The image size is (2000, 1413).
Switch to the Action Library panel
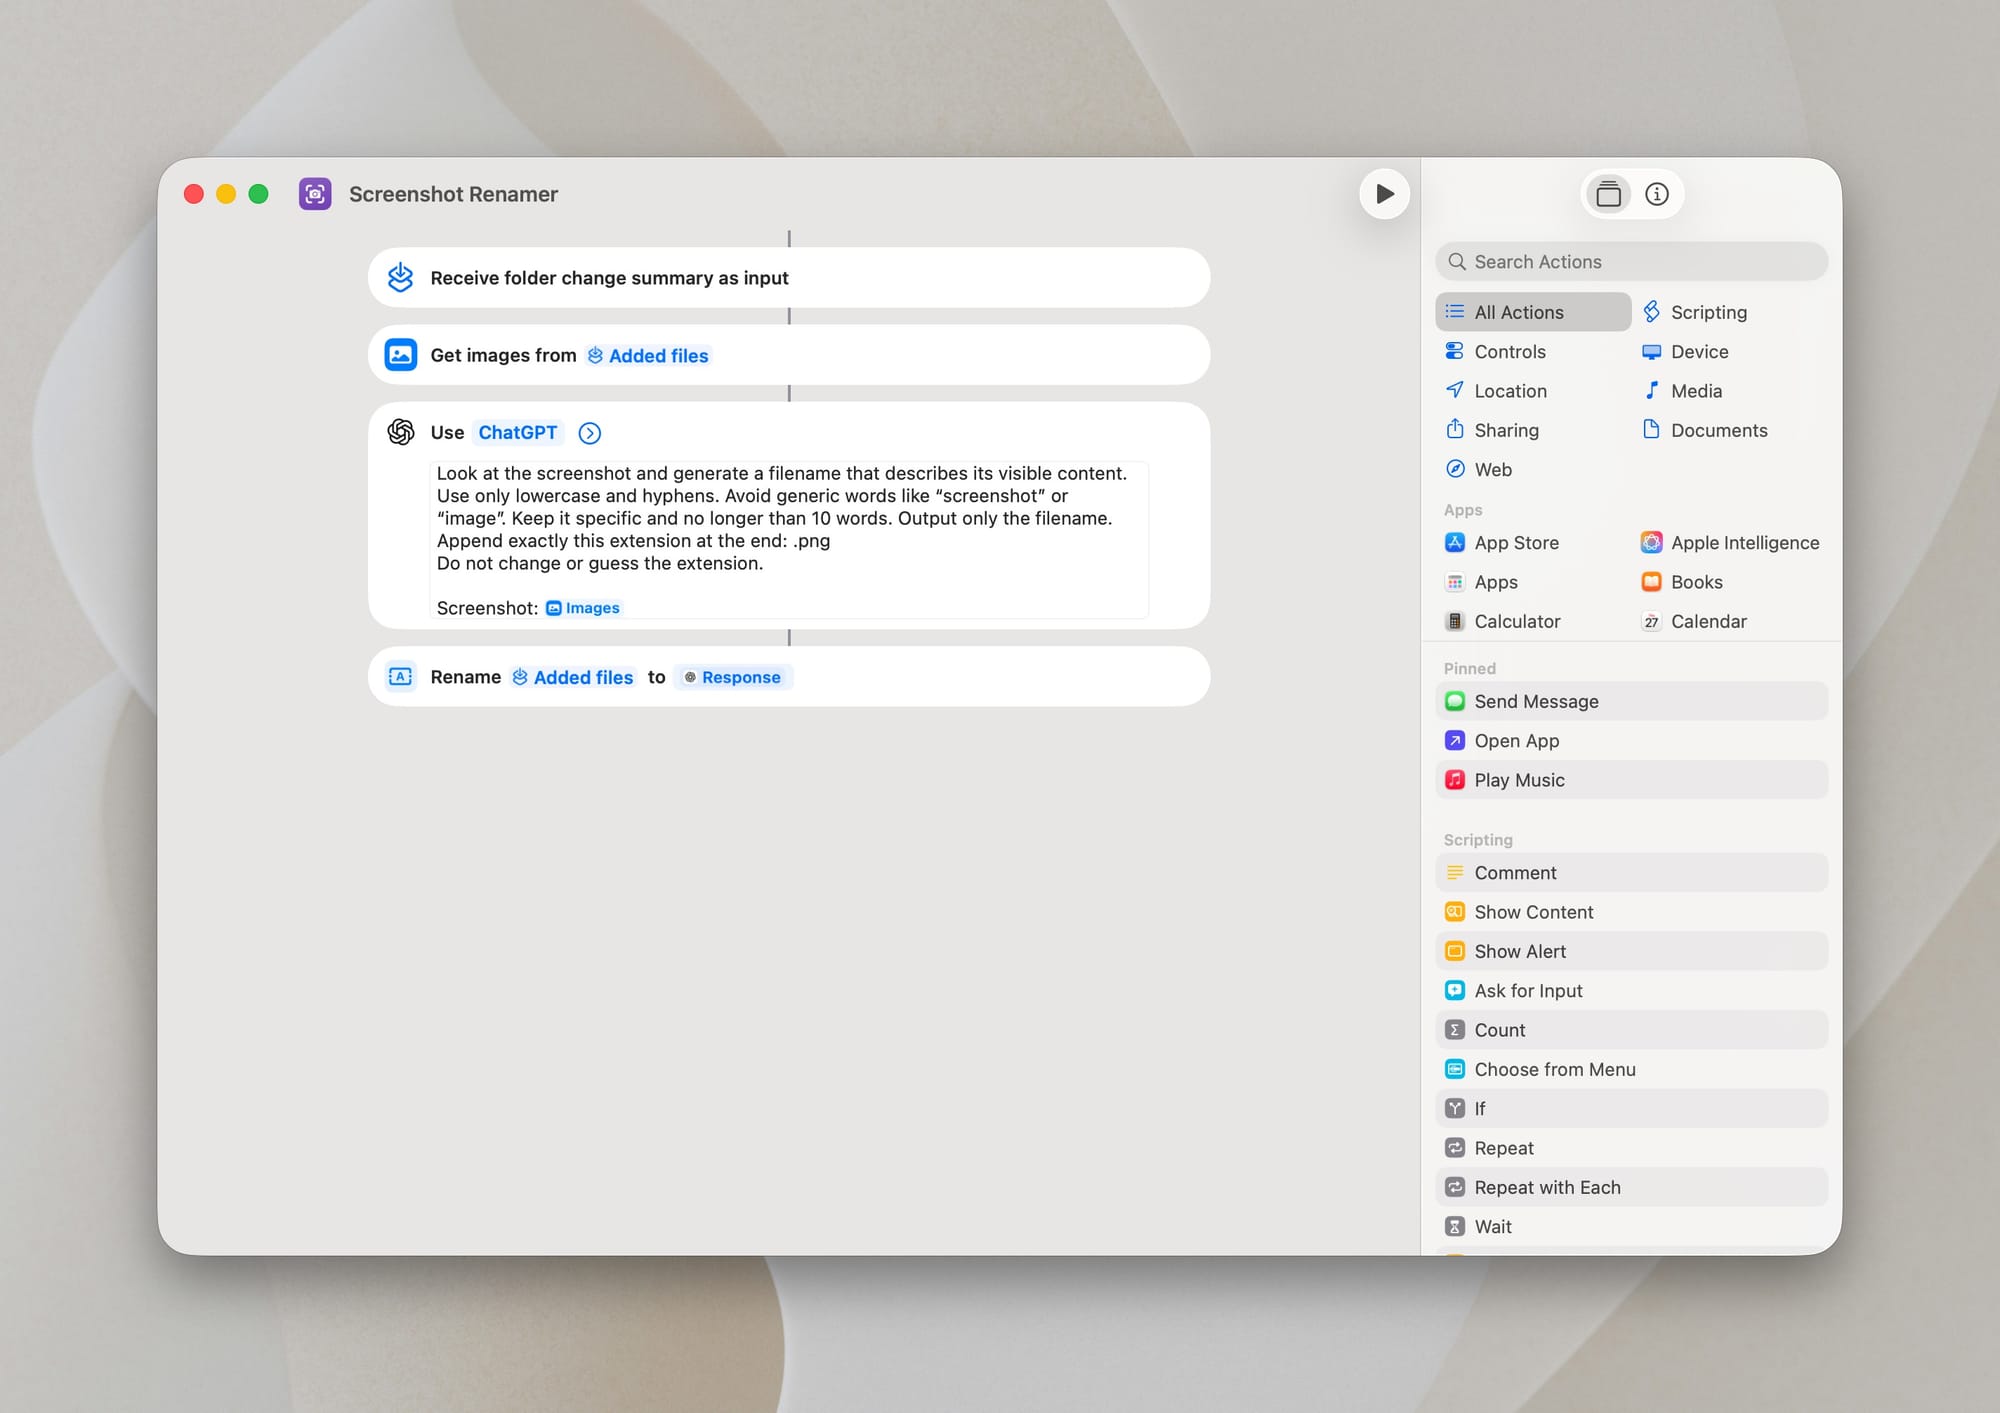point(1608,194)
